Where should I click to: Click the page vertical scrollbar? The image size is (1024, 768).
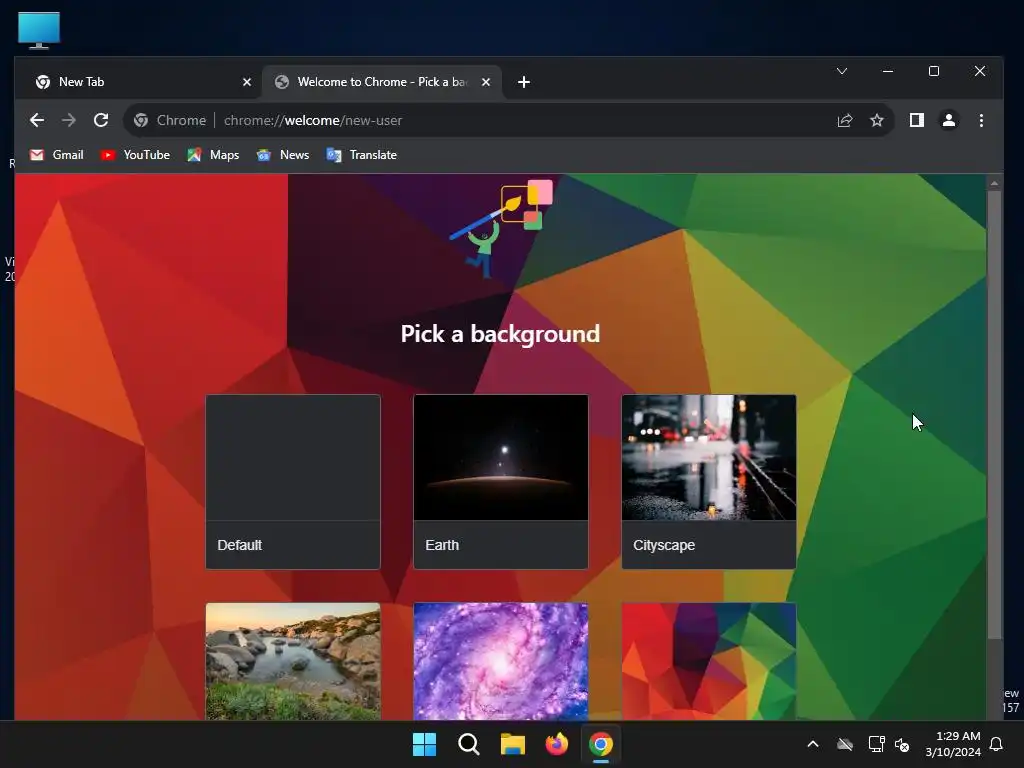994,415
